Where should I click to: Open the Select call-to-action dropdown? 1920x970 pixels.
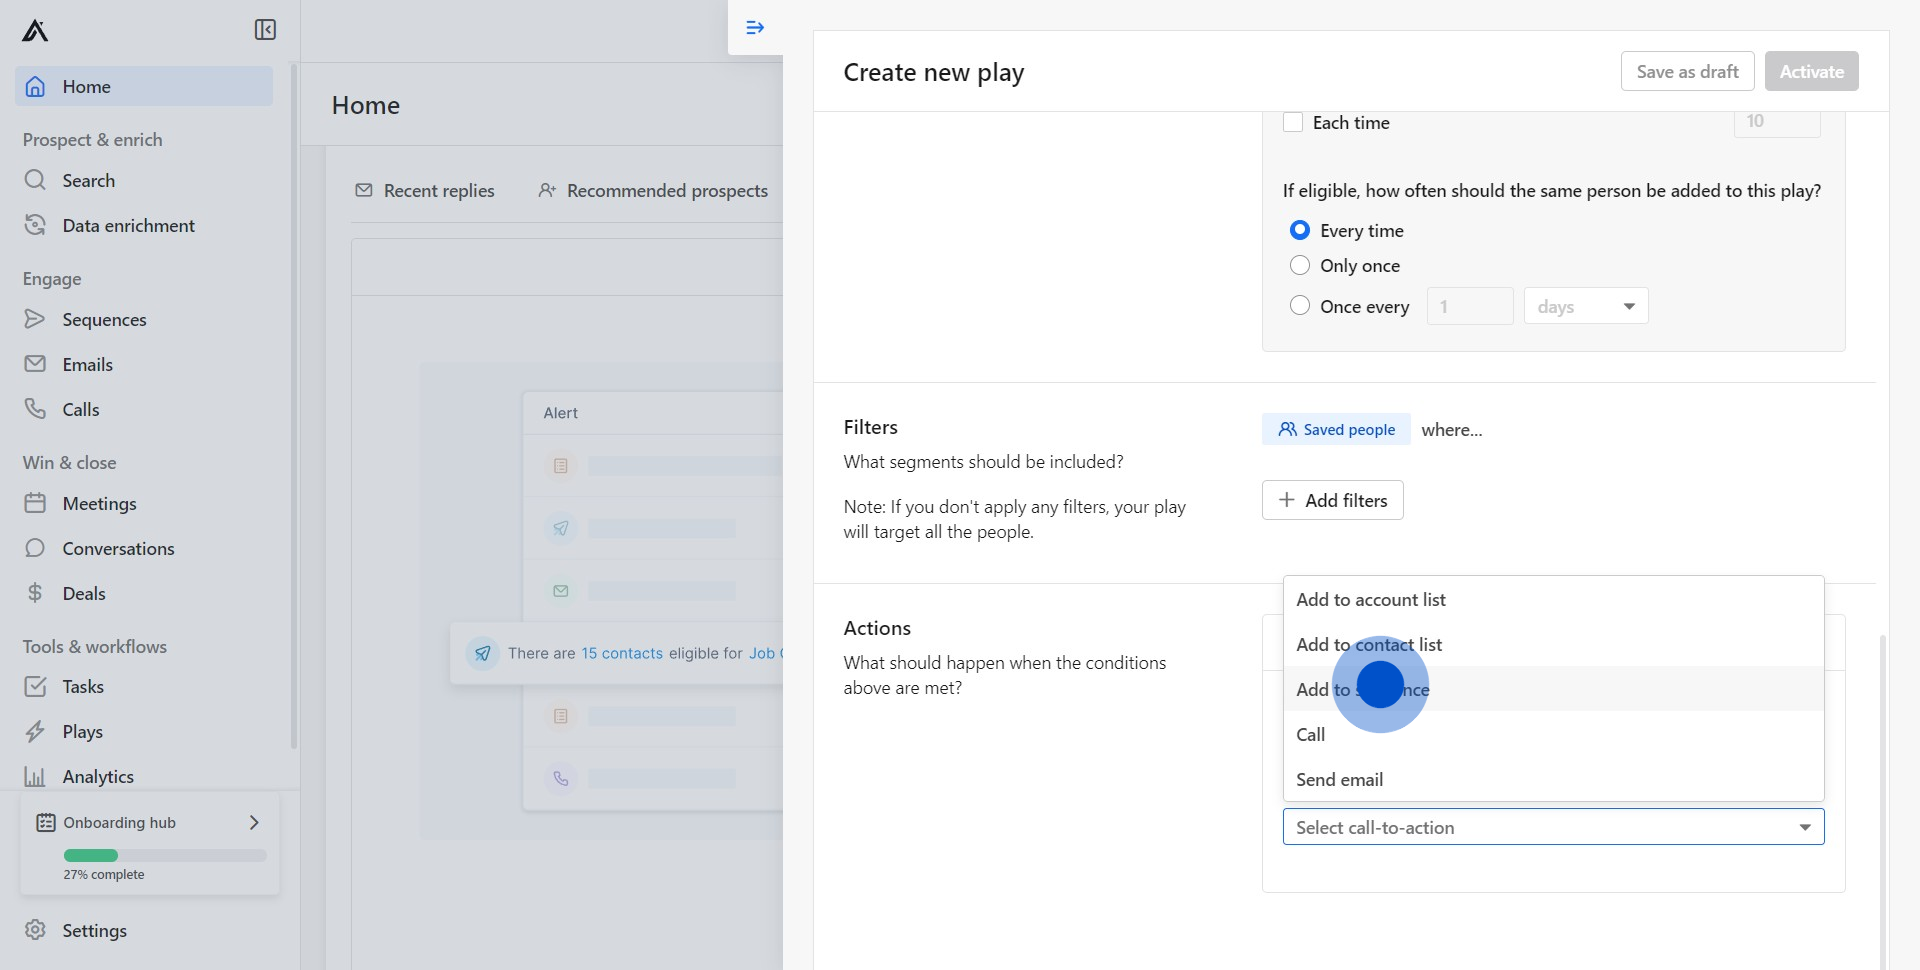point(1552,827)
